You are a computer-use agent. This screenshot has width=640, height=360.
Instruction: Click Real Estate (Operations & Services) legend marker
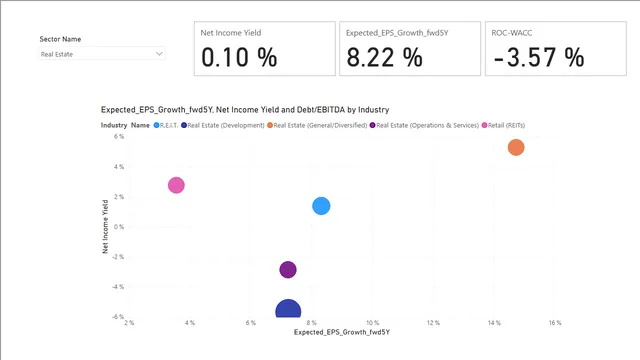372,125
